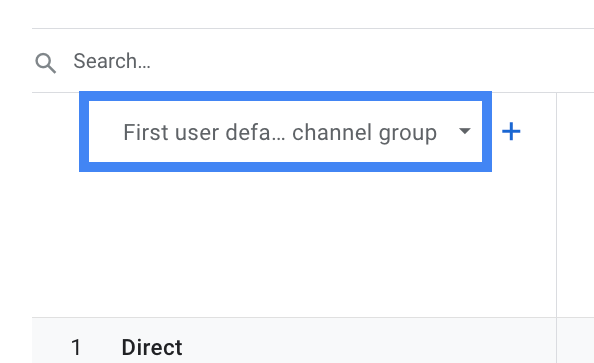Expand the primary dimension selector

tap(285, 131)
